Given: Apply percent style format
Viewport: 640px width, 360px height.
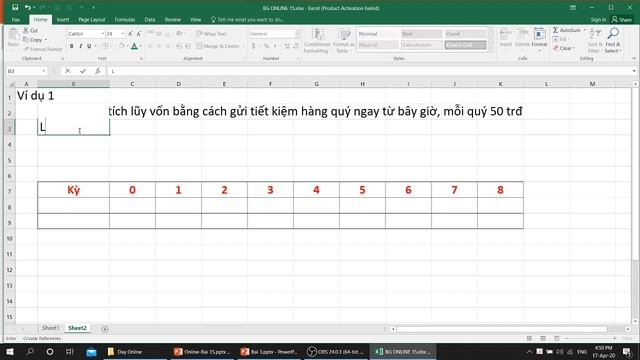Looking at the screenshot, I should (x=266, y=46).
